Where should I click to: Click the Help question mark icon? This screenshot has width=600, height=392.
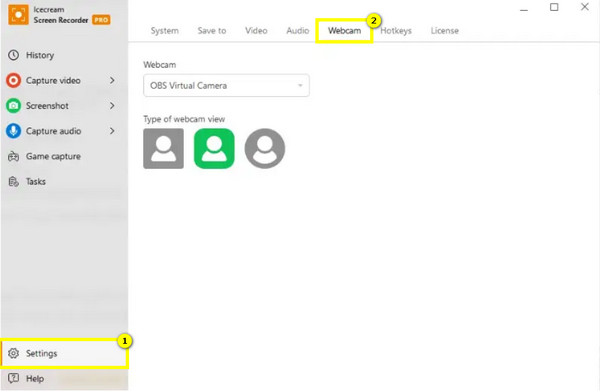(13, 379)
